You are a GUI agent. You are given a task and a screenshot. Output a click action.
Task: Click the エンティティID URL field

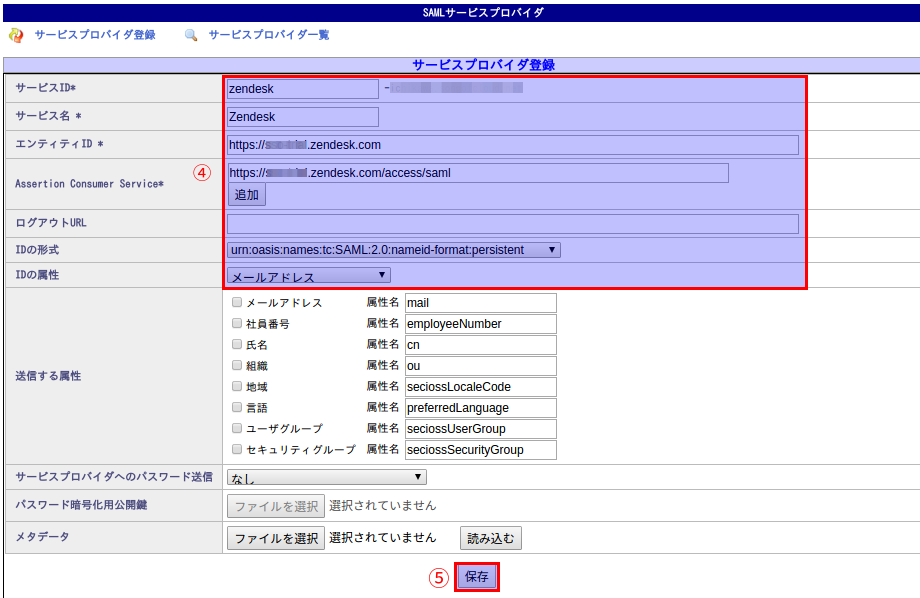513,145
